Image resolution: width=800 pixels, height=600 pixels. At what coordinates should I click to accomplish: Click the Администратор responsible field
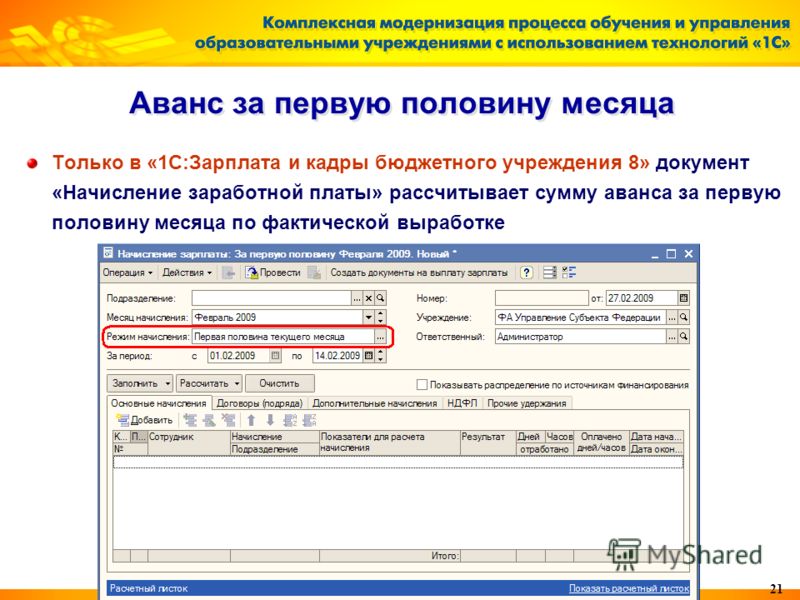coord(581,337)
